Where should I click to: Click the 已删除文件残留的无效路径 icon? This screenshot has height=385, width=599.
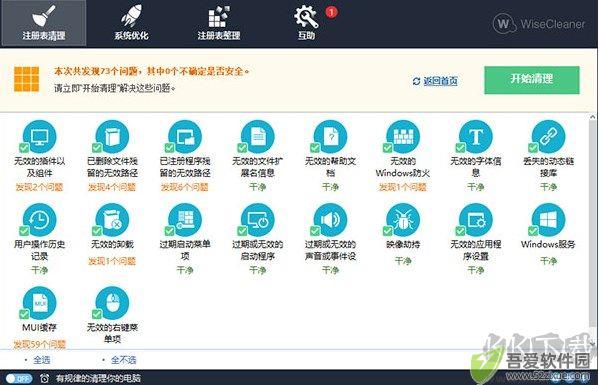pyautogui.click(x=112, y=137)
